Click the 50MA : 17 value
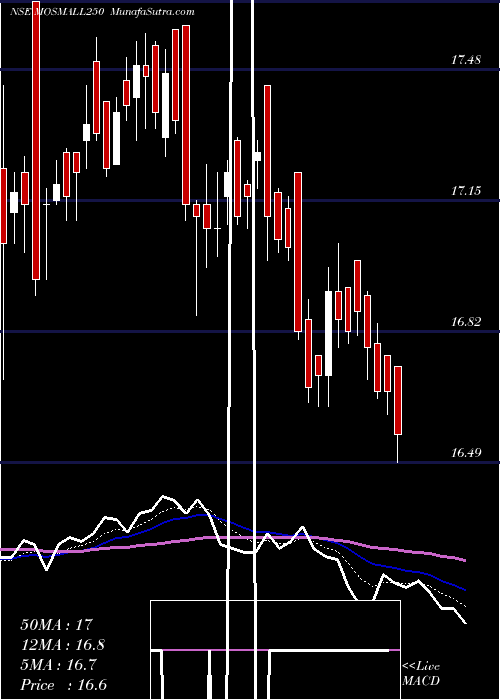 [57, 624]
